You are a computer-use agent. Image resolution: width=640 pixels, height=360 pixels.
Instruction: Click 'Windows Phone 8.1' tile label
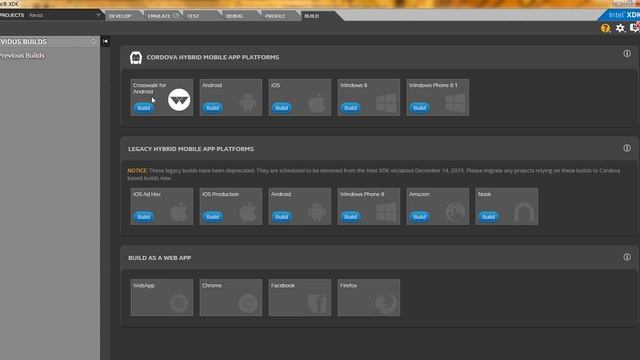(433, 85)
